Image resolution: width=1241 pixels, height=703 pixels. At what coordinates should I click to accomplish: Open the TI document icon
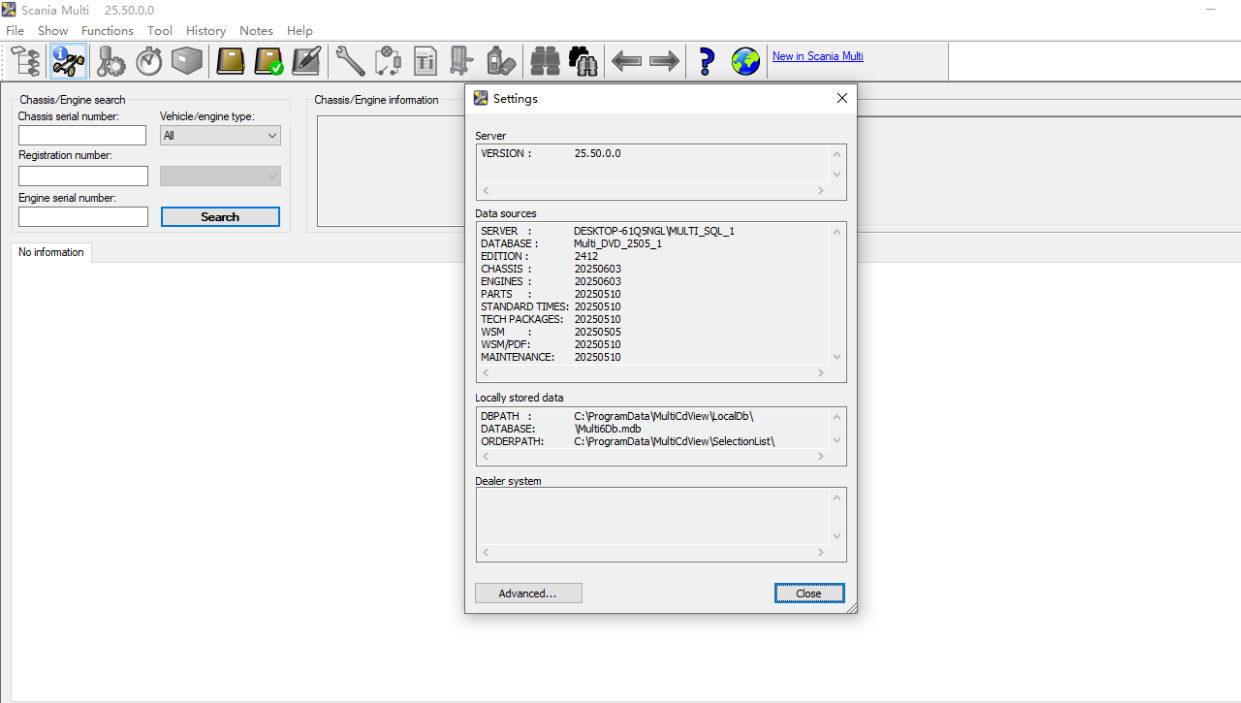point(425,62)
